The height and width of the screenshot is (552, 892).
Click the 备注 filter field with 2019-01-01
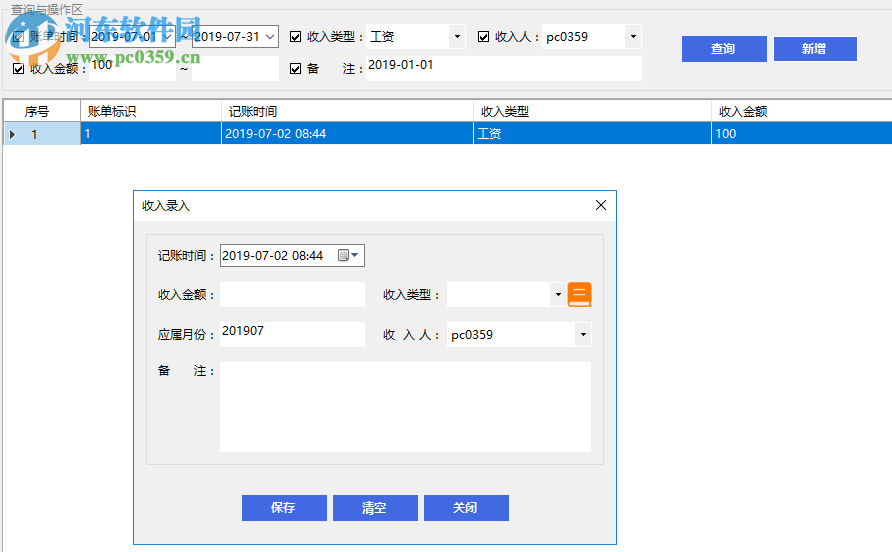tap(503, 68)
